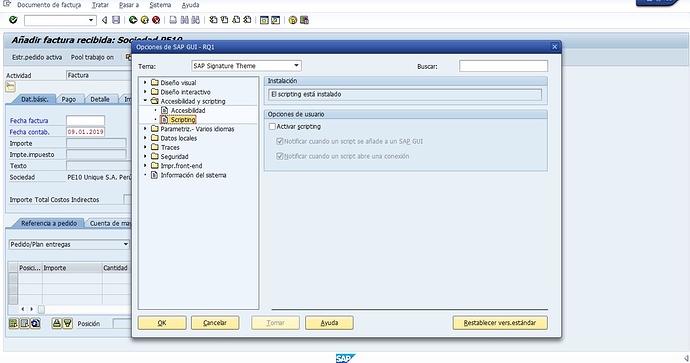Click the red Cancel icon in toolbar
The height and width of the screenshot is (363, 690).
tap(156, 20)
